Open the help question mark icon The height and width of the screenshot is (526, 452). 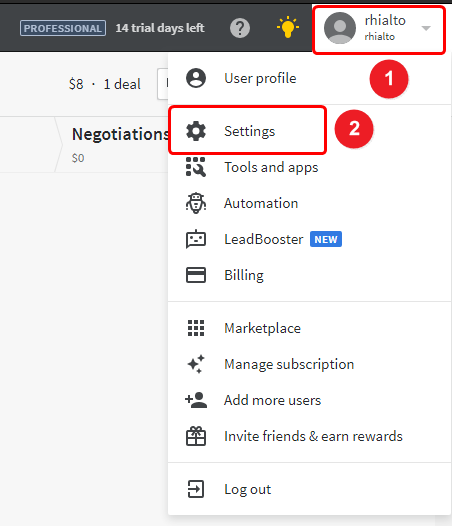click(x=240, y=28)
